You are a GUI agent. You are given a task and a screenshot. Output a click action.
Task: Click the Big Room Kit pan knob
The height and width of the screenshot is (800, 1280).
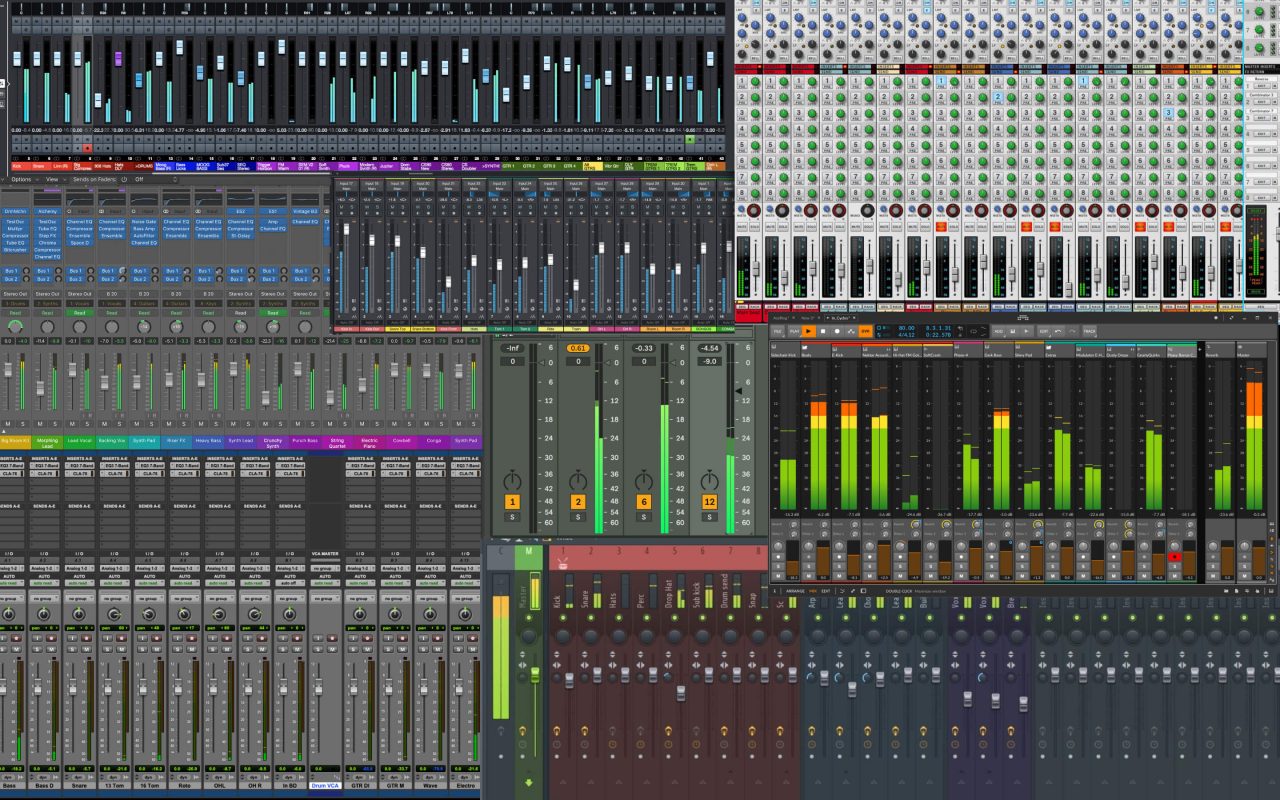tap(15, 327)
